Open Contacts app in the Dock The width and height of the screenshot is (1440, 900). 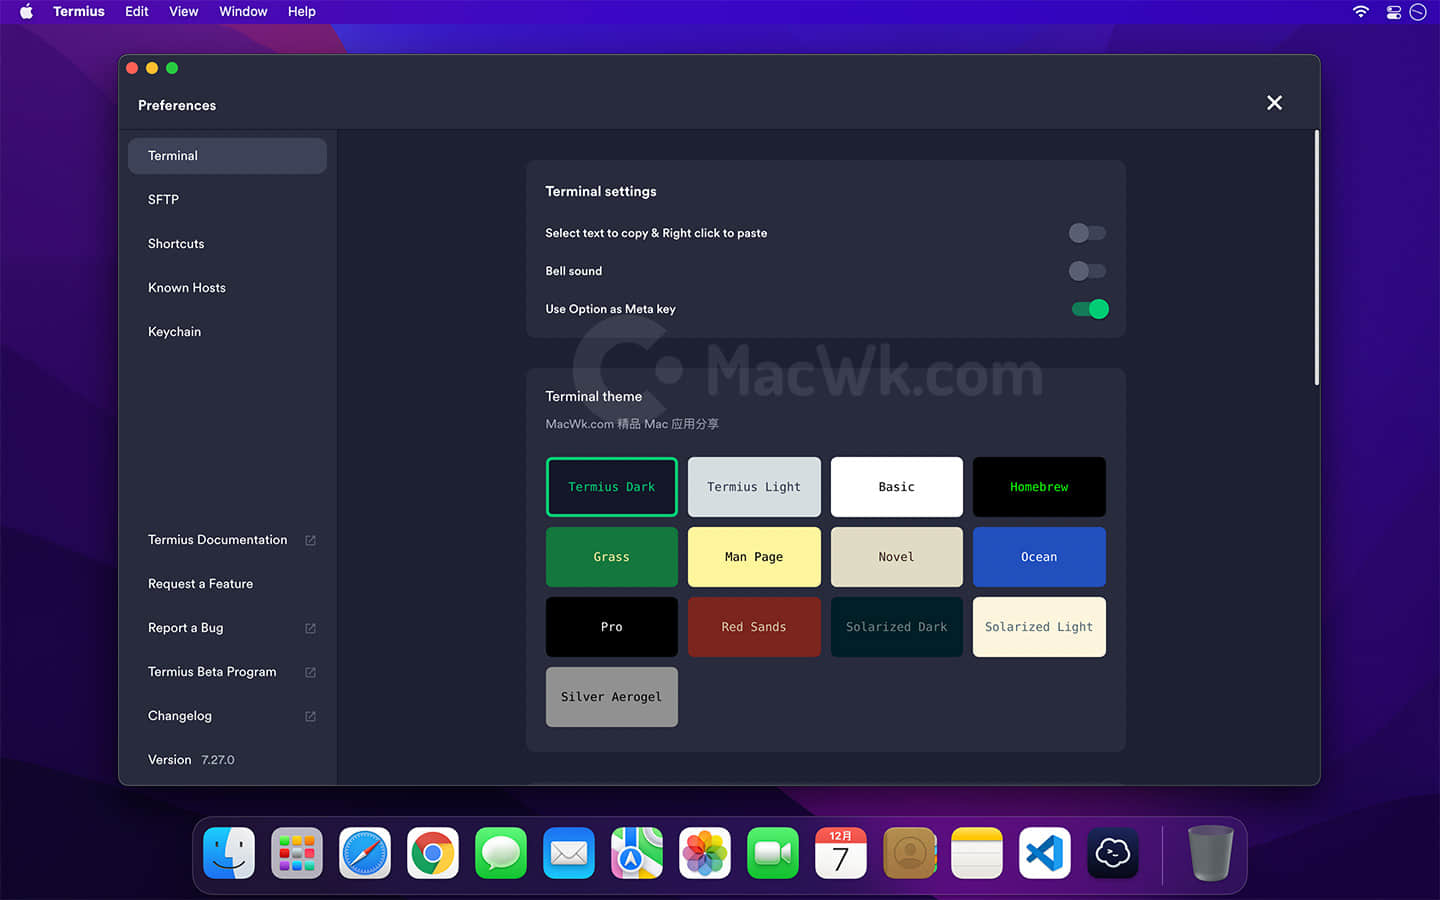(x=909, y=853)
